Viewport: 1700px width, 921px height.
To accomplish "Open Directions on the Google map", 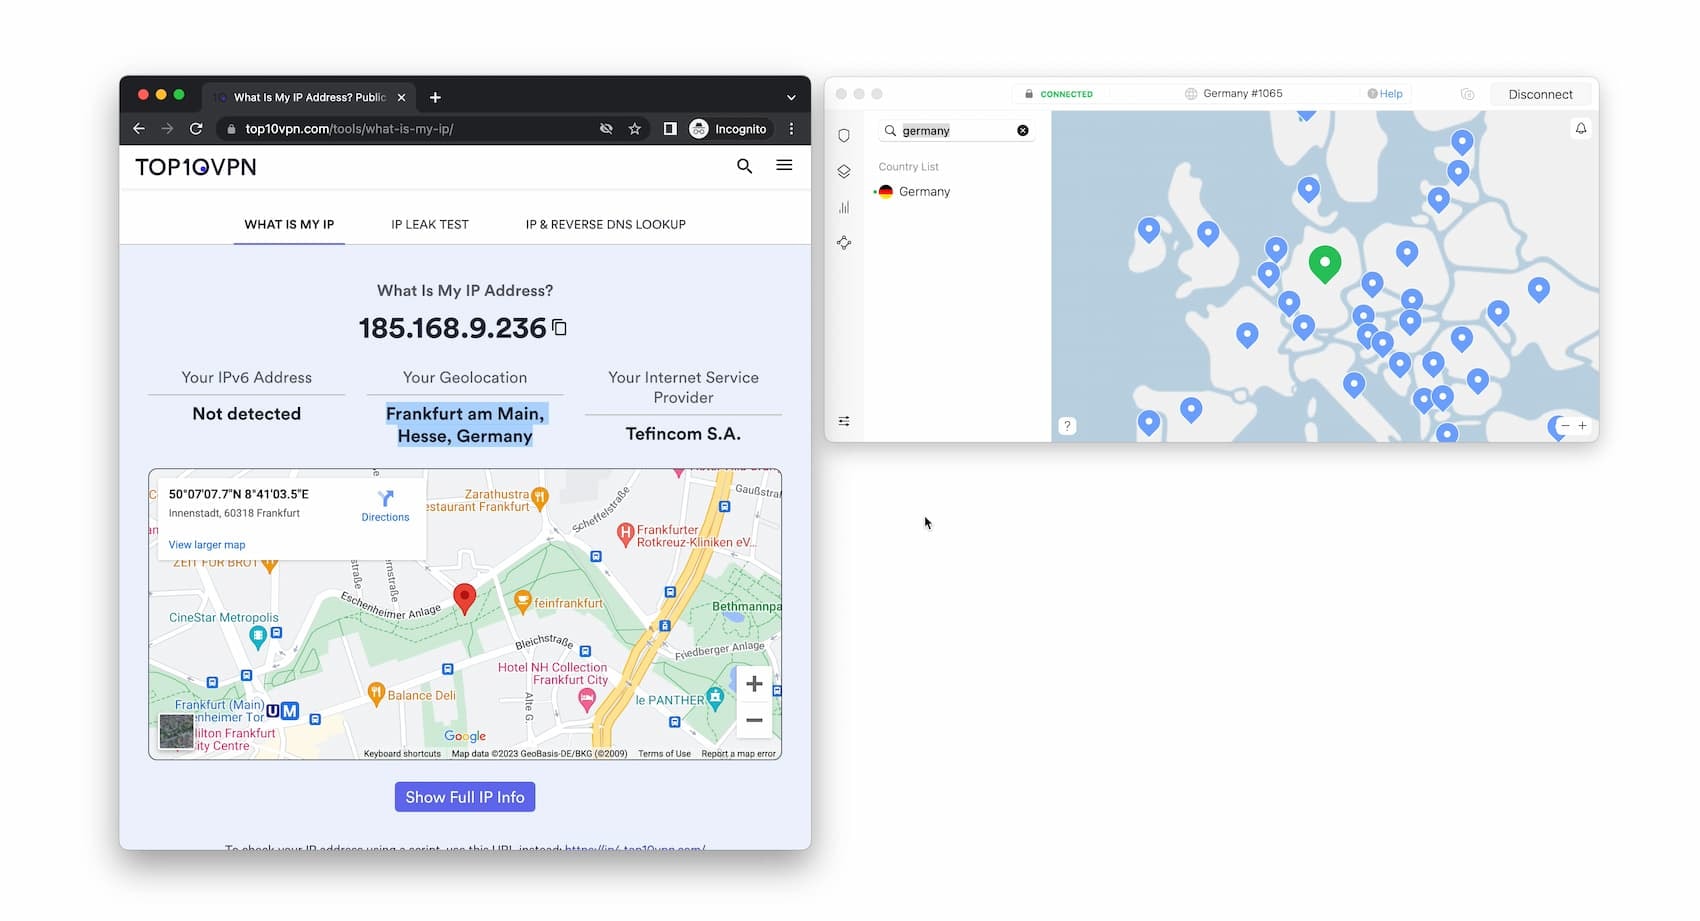I will (x=385, y=506).
